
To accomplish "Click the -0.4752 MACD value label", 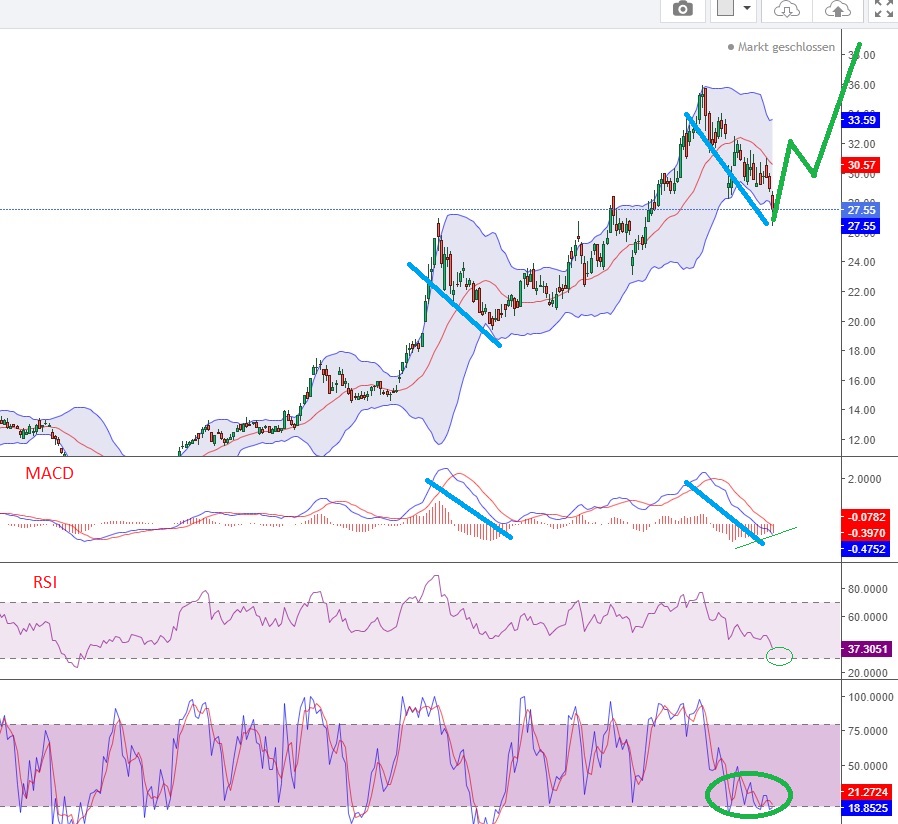I will (x=866, y=549).
